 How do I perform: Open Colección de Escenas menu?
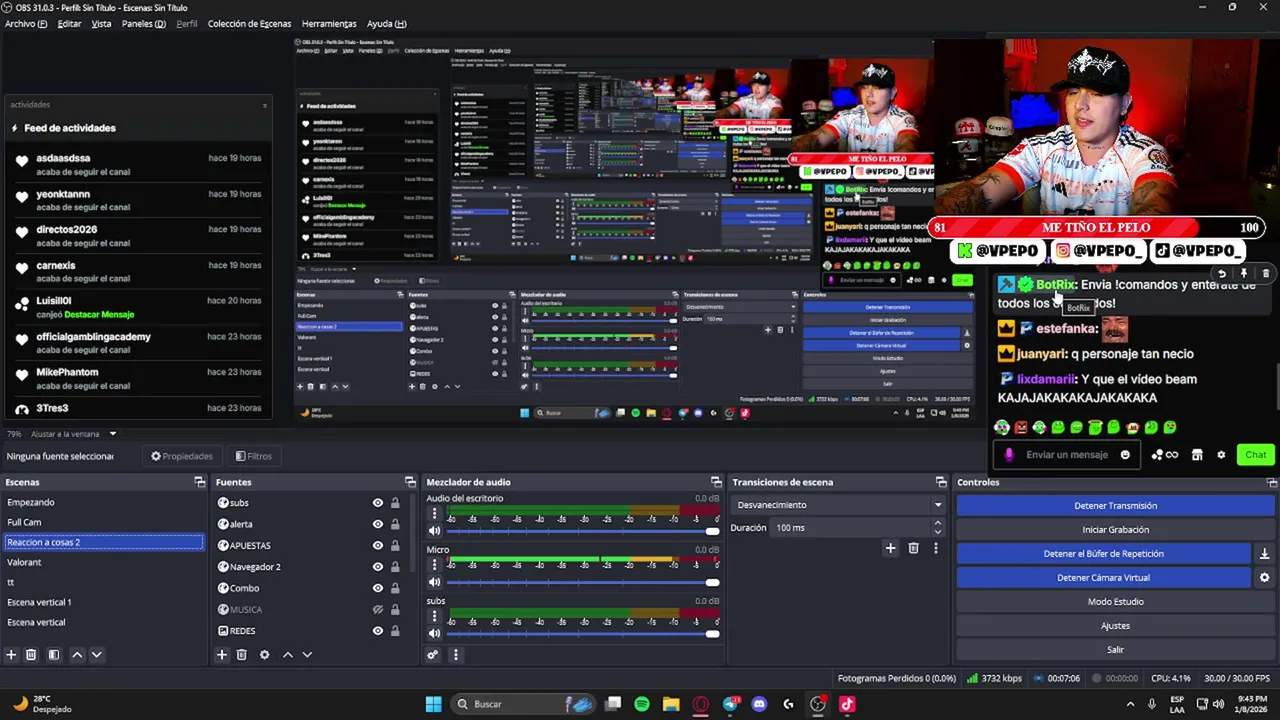[249, 23]
